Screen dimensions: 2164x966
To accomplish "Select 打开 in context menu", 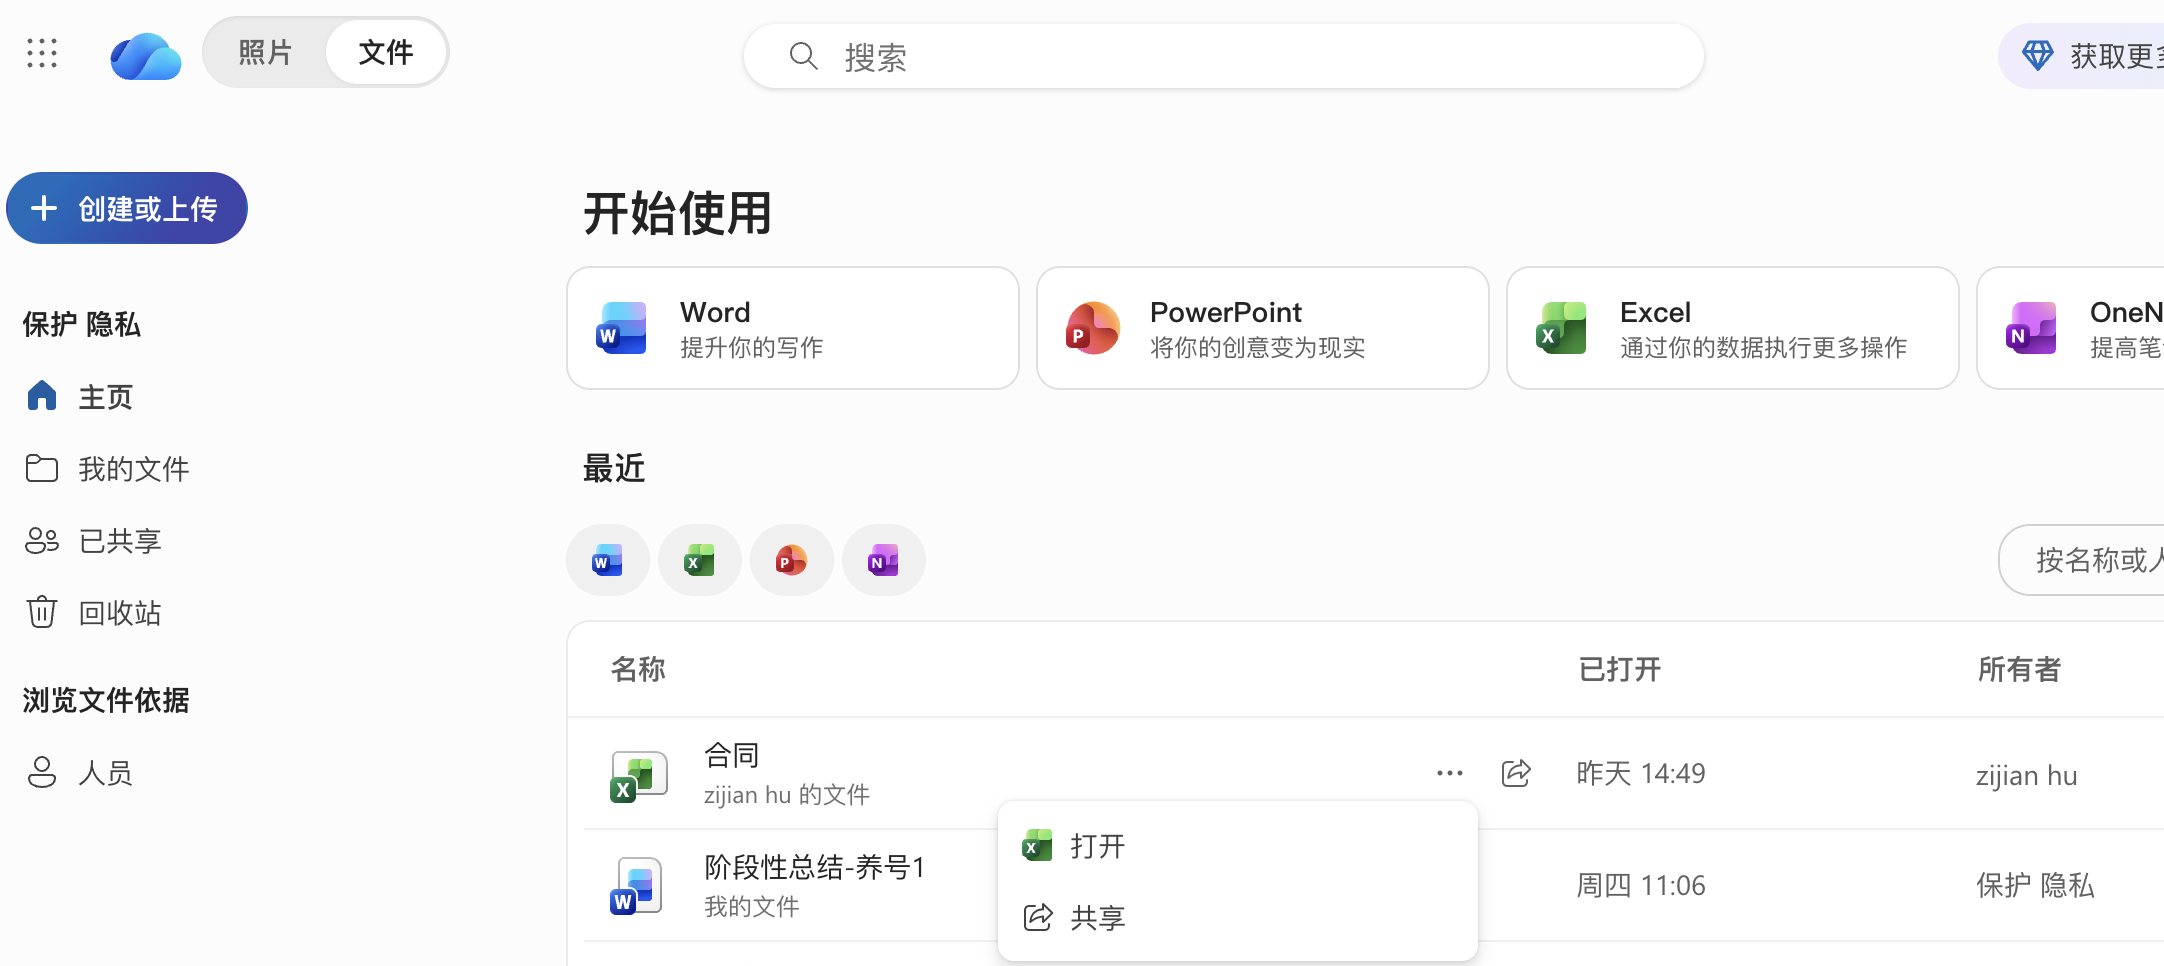I will 1238,846.
